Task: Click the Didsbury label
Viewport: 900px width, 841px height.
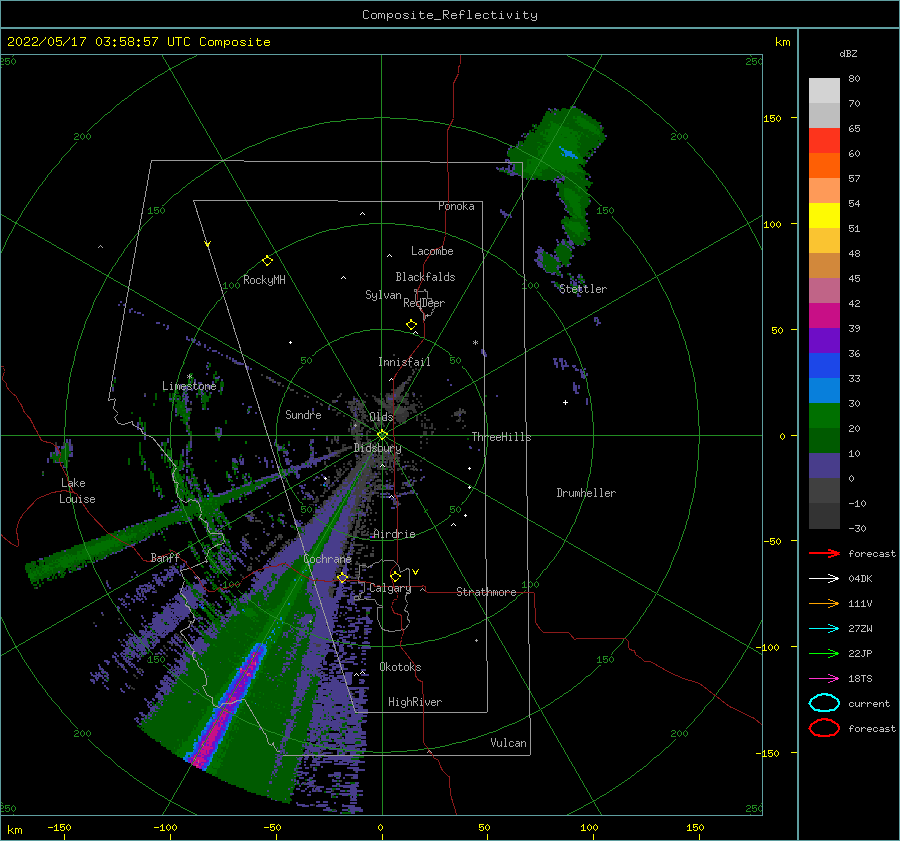Action: click(x=378, y=448)
